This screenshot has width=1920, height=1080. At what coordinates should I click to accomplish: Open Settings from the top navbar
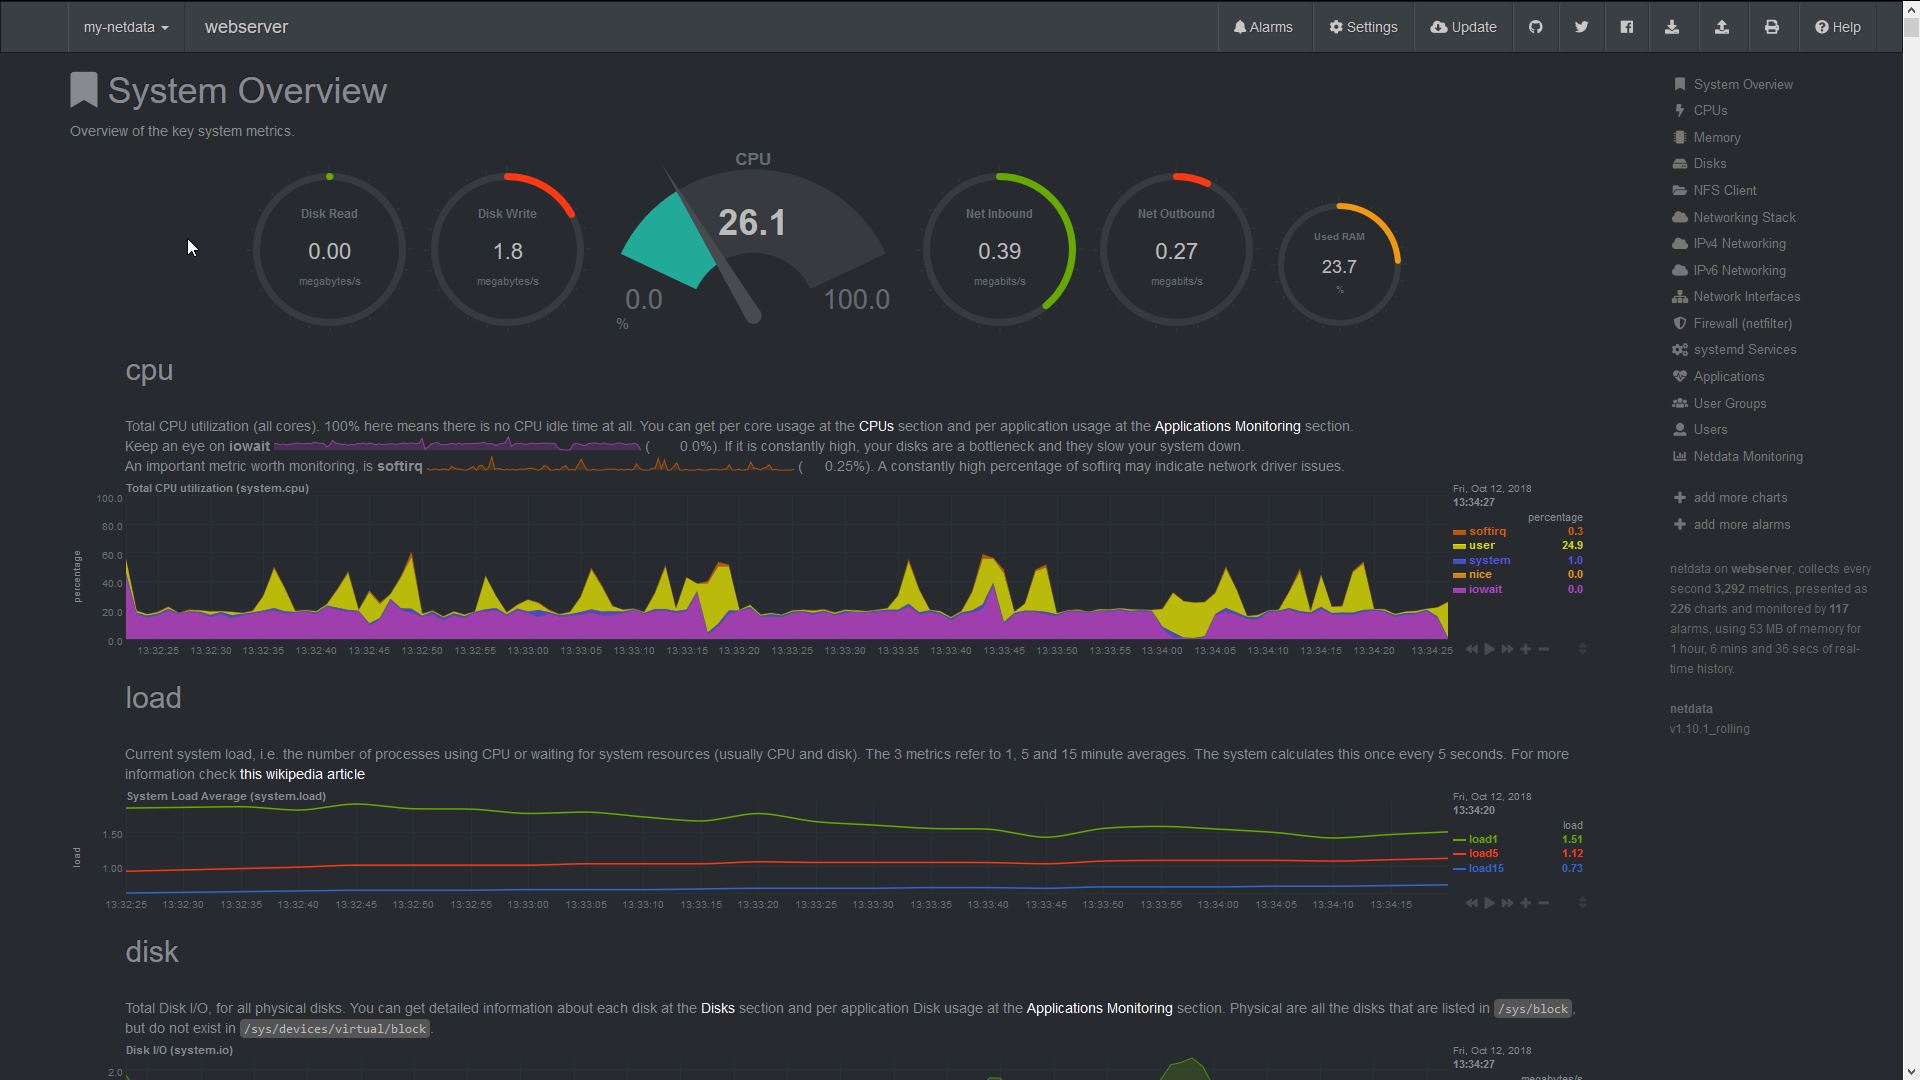click(1363, 27)
